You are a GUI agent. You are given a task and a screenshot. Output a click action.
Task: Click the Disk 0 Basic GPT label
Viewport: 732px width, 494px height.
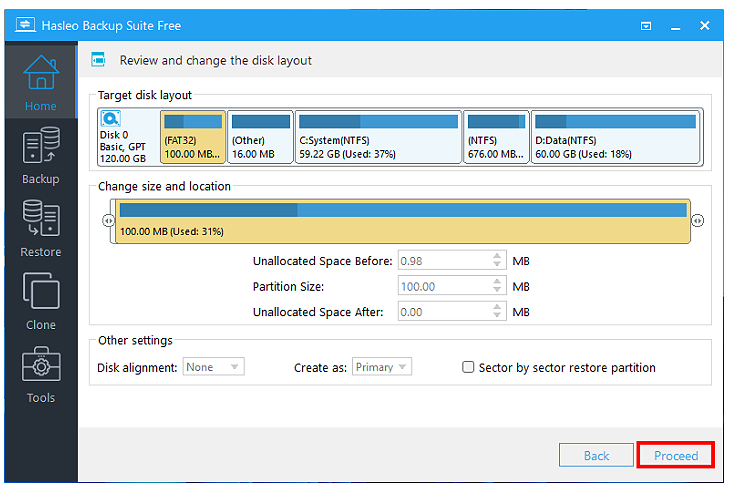click(x=123, y=147)
